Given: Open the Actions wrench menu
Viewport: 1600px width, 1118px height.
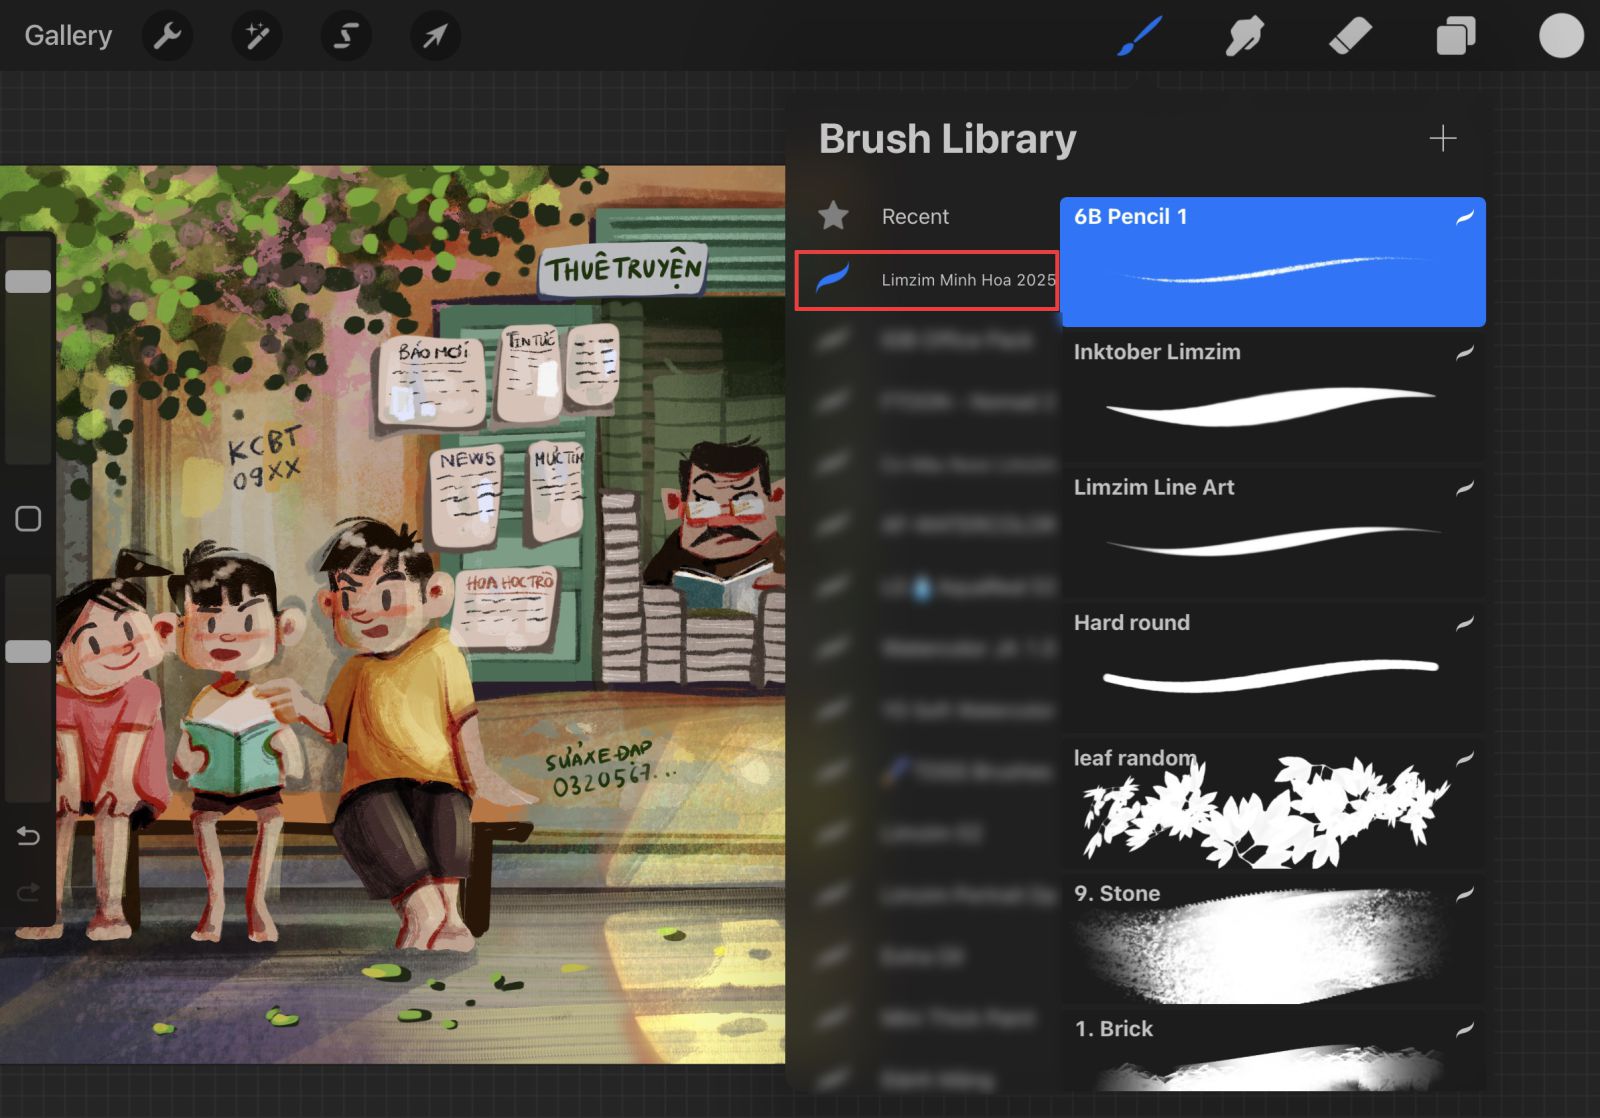Looking at the screenshot, I should pyautogui.click(x=167, y=36).
